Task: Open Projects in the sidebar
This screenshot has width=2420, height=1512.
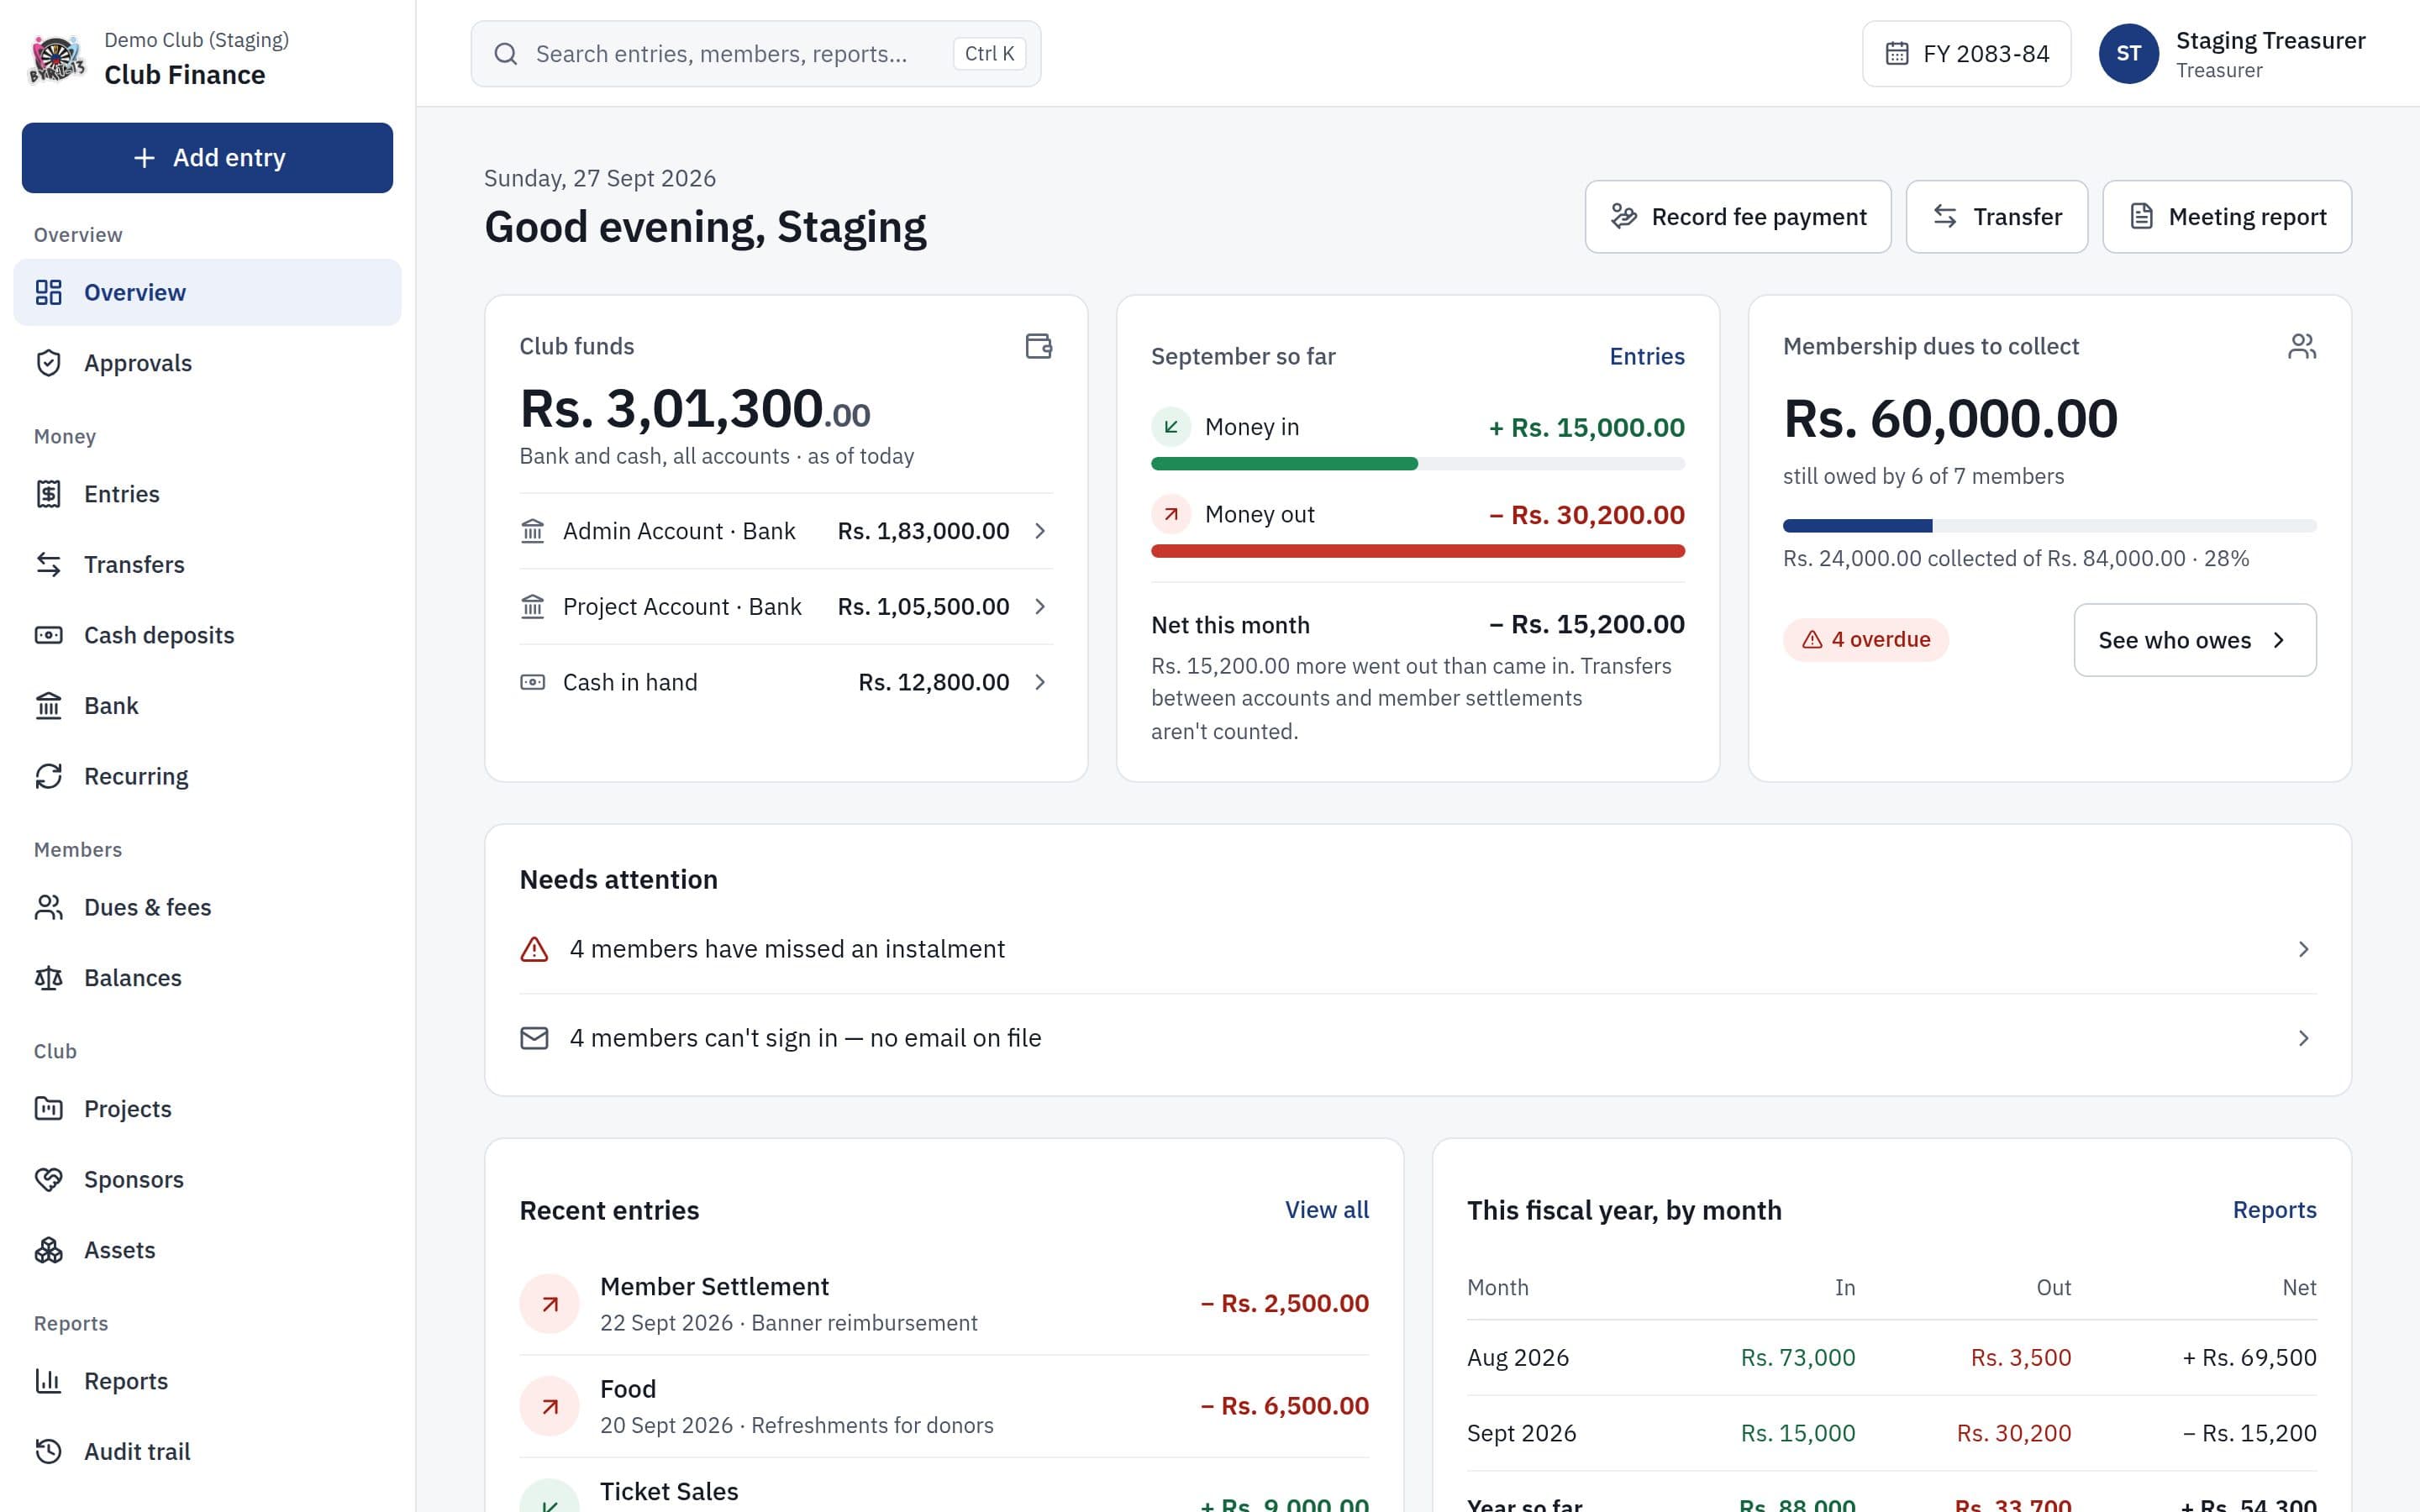Action: pos(207,1109)
